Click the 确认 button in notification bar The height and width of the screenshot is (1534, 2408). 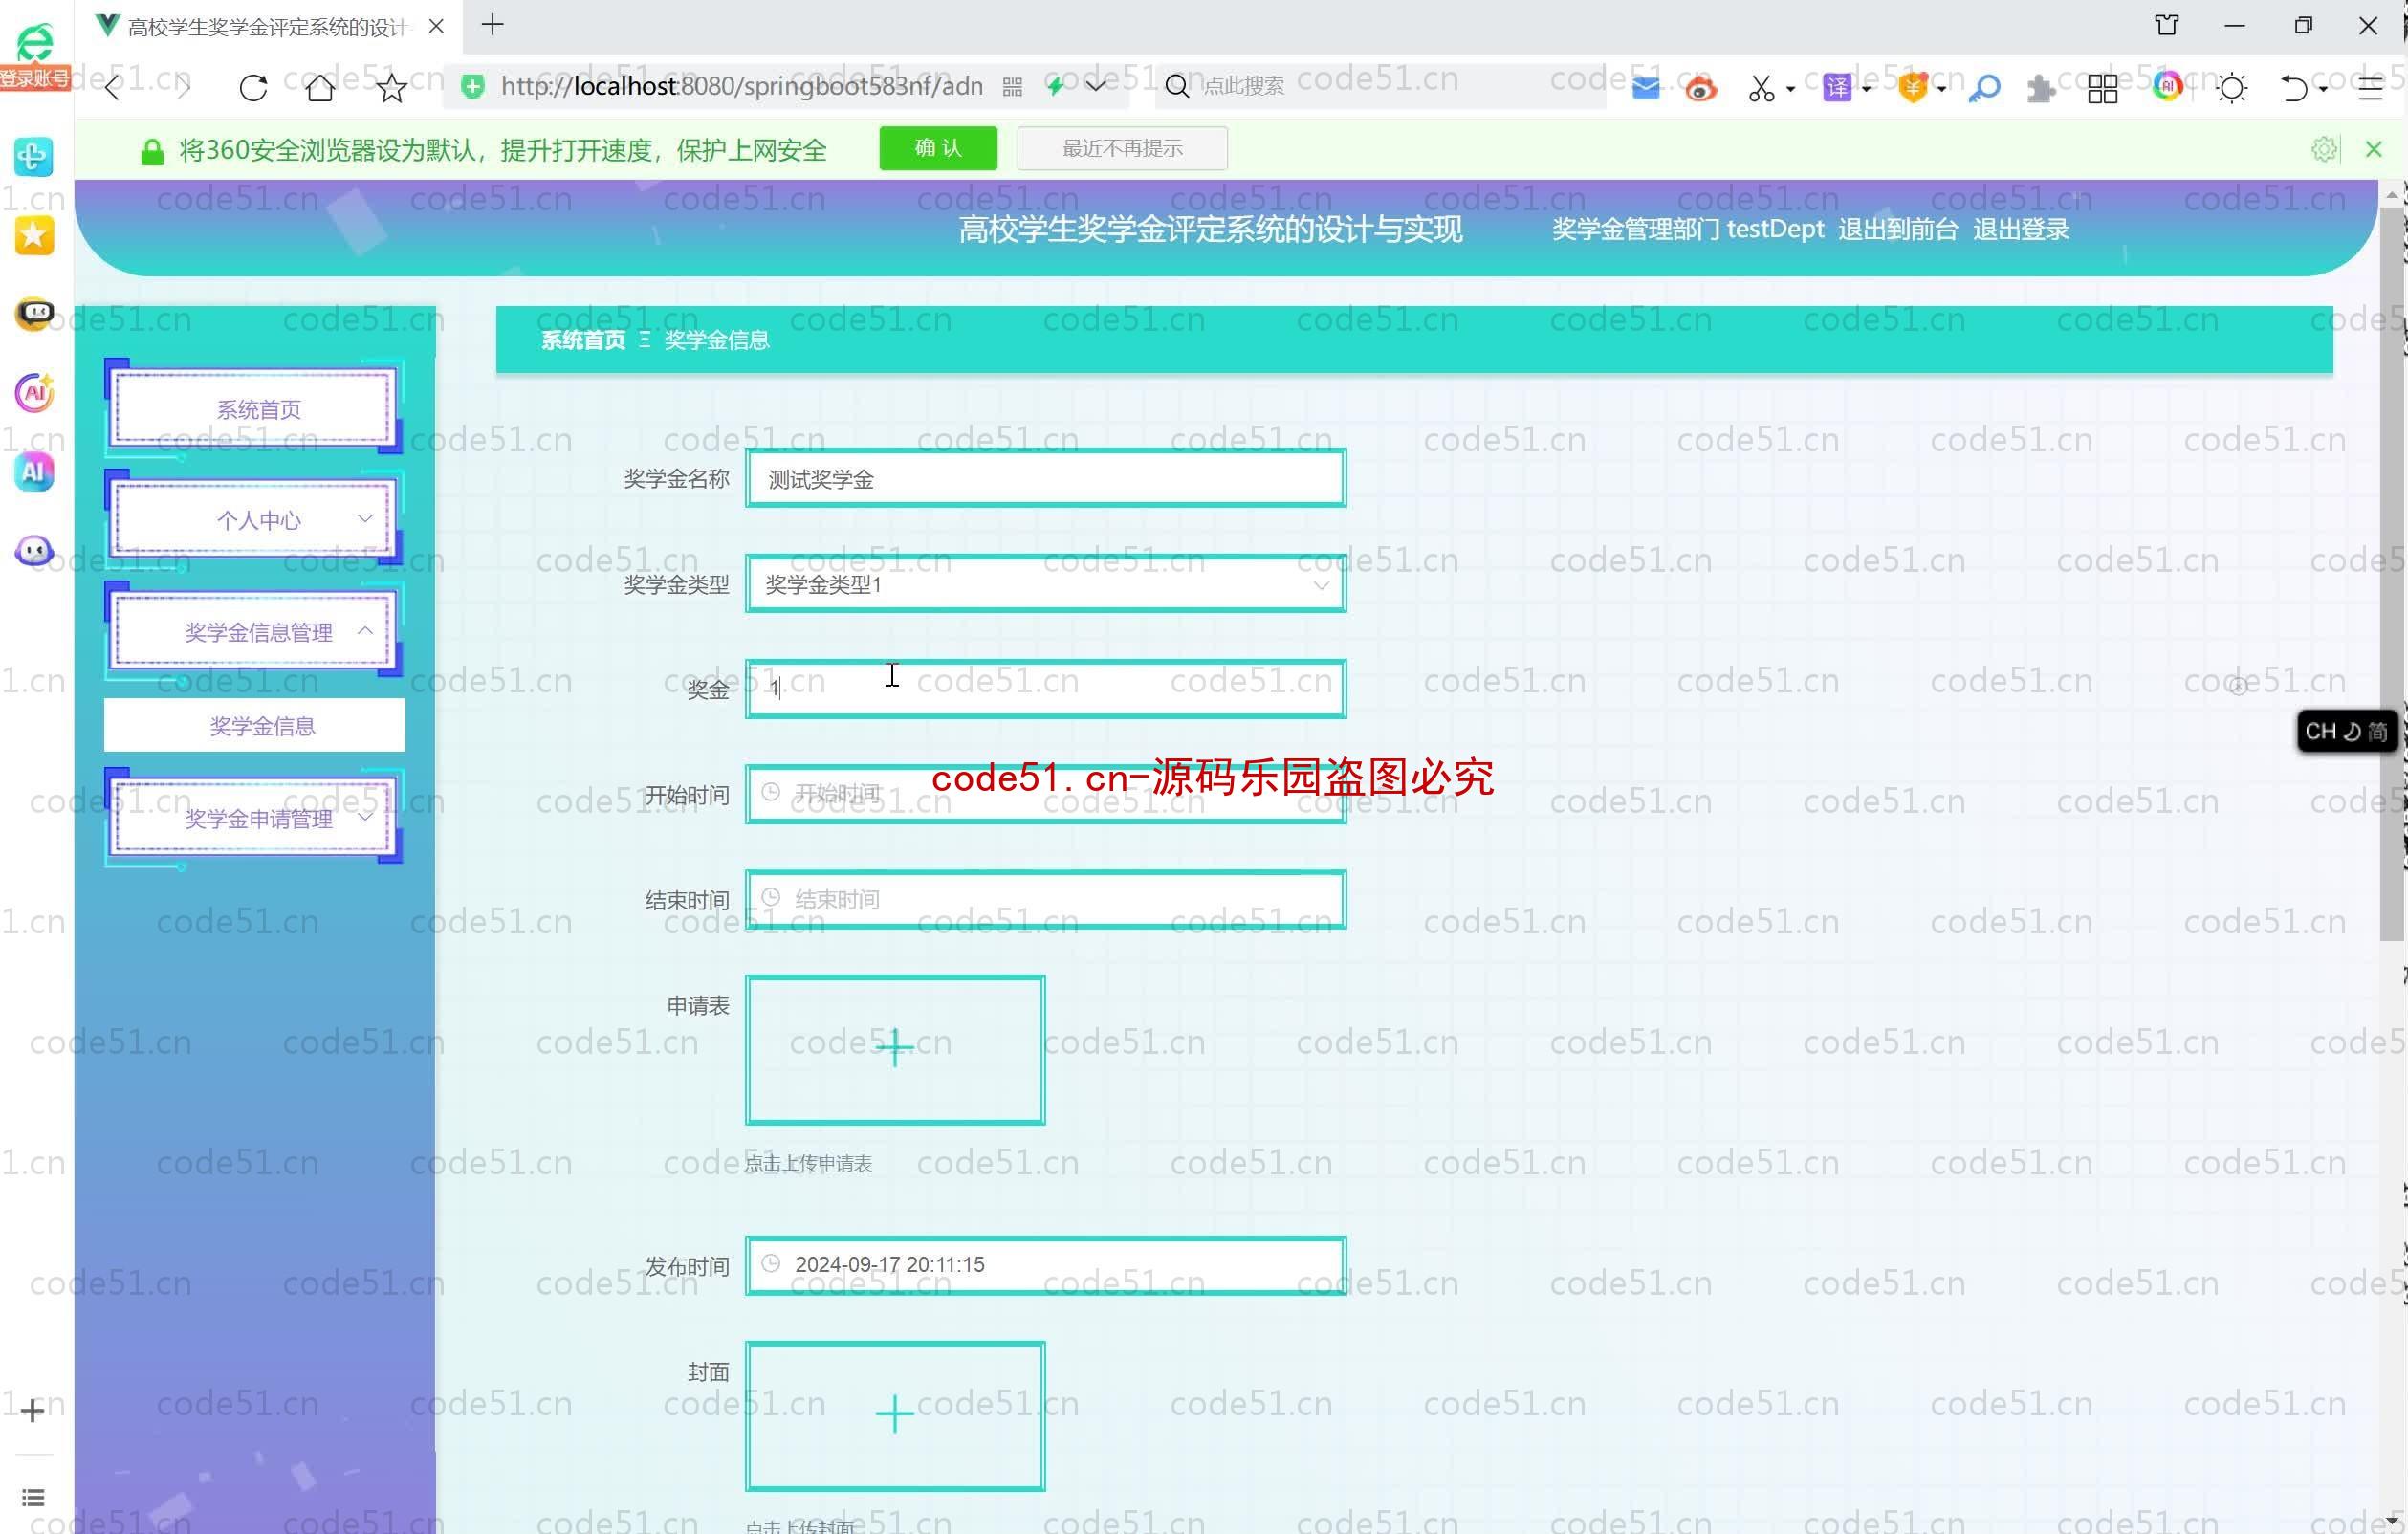pyautogui.click(x=938, y=148)
